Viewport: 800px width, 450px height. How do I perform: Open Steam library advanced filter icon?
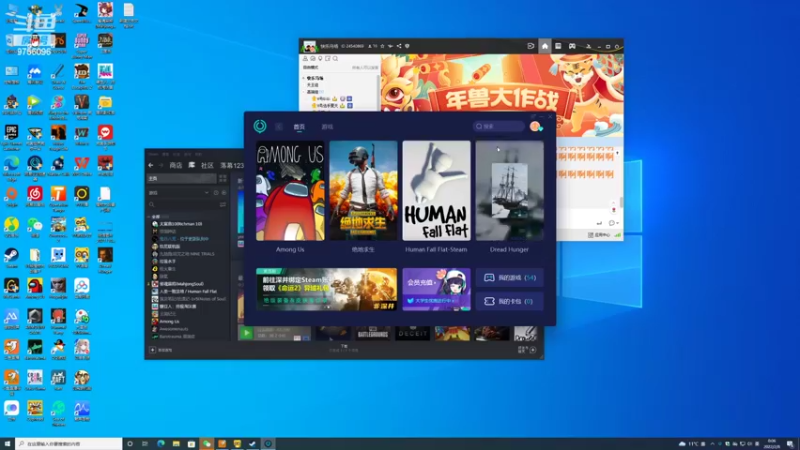pos(223,204)
